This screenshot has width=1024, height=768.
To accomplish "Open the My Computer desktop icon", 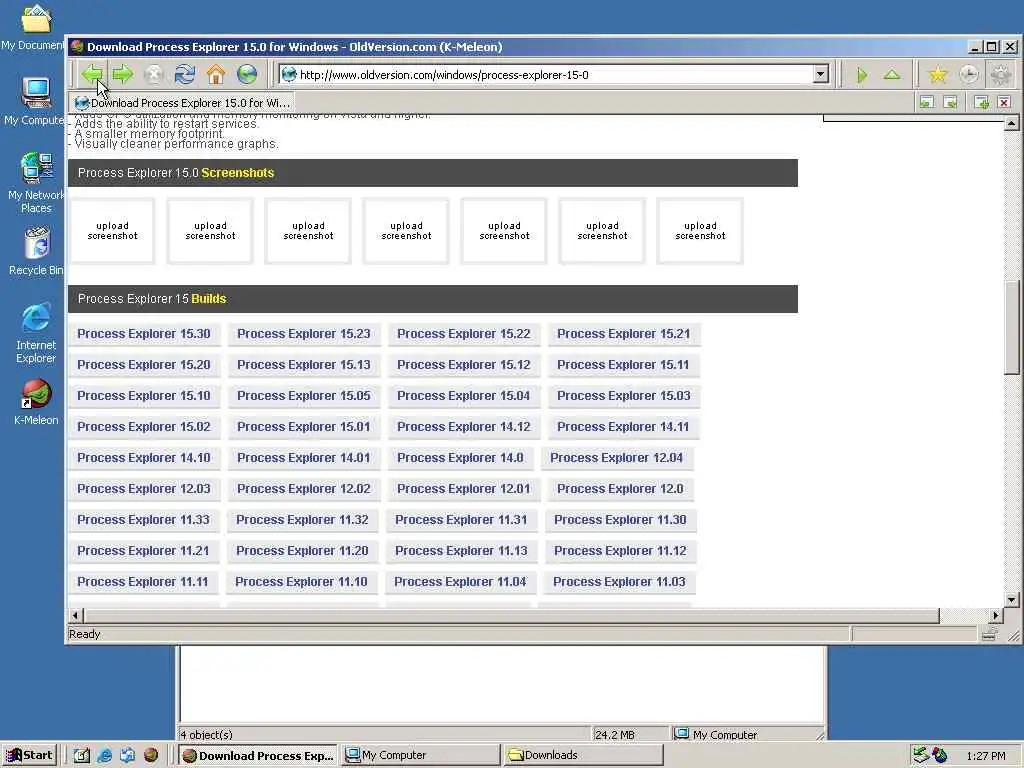I will pos(35,101).
